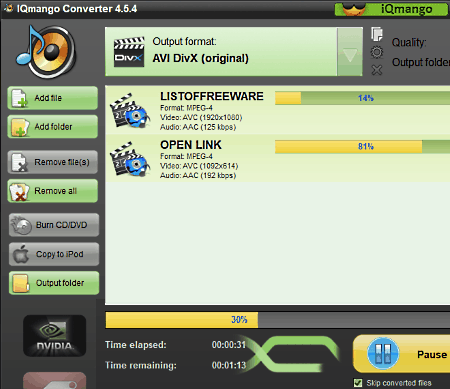This screenshot has height=389, width=450.
Task: Click the X delete icon below the gear
Action: (x=377, y=70)
